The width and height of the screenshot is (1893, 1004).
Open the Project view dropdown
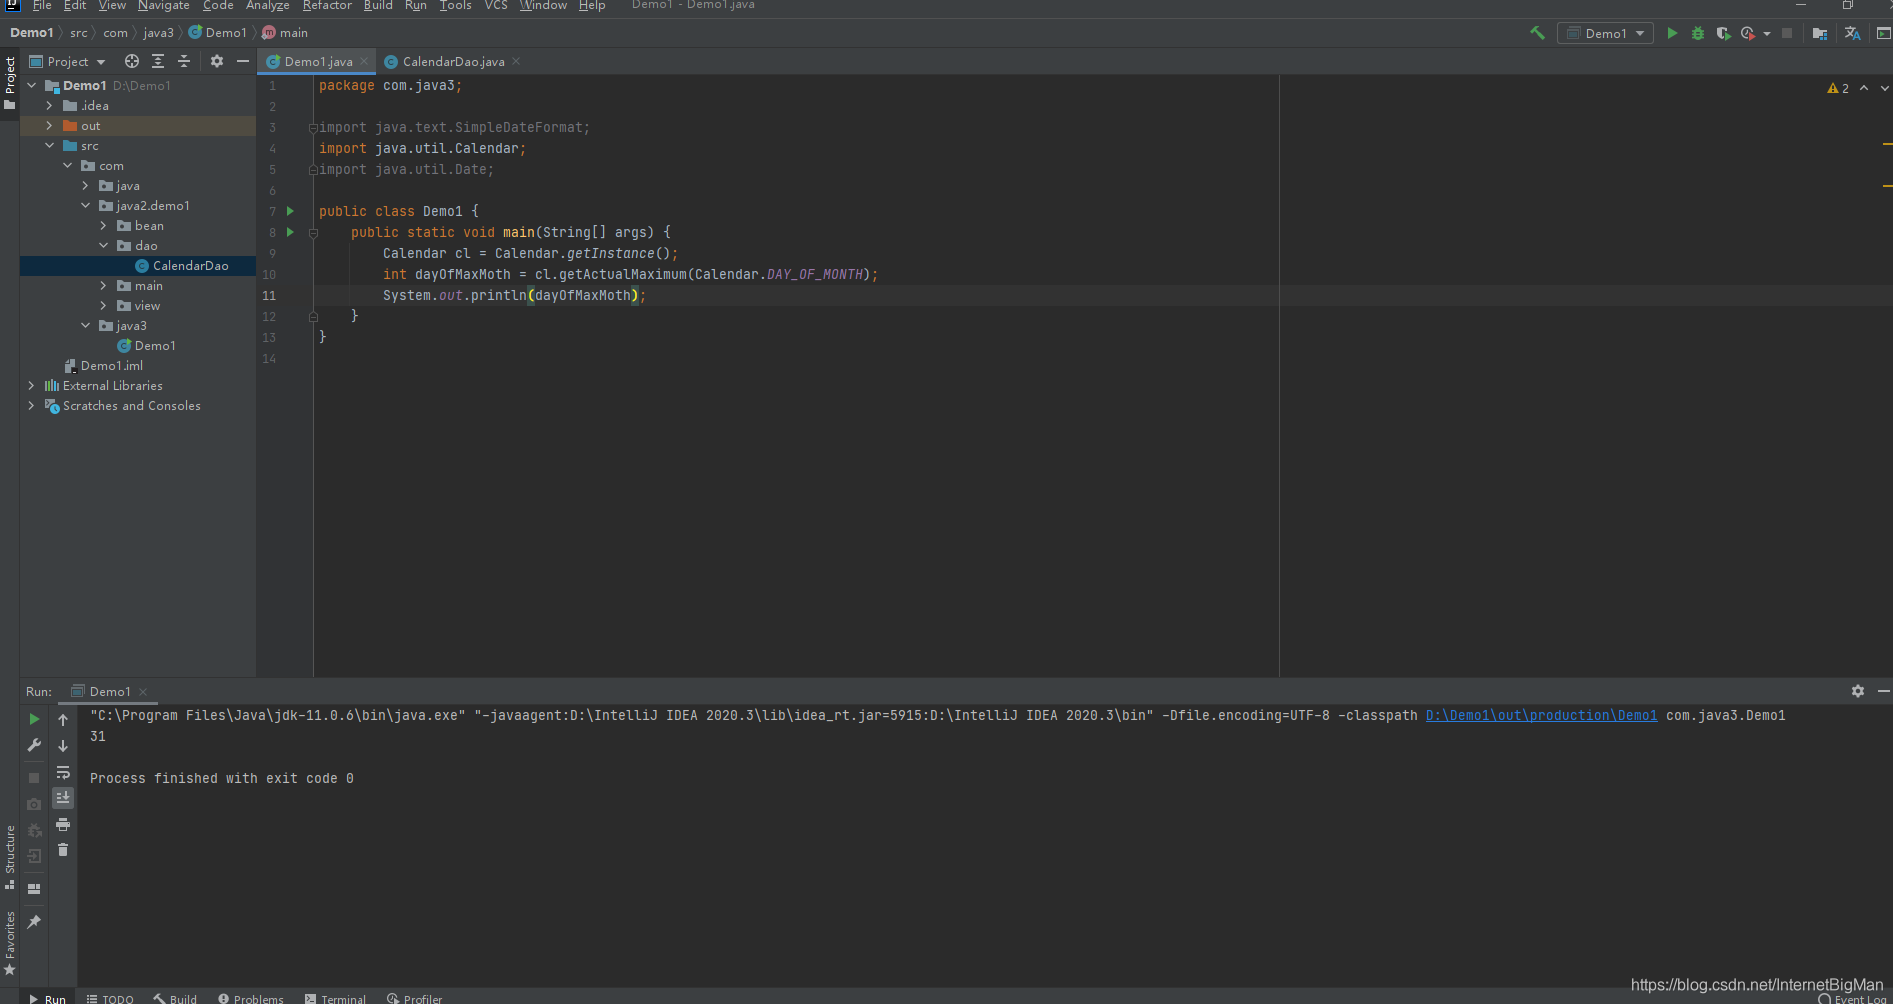[68, 61]
